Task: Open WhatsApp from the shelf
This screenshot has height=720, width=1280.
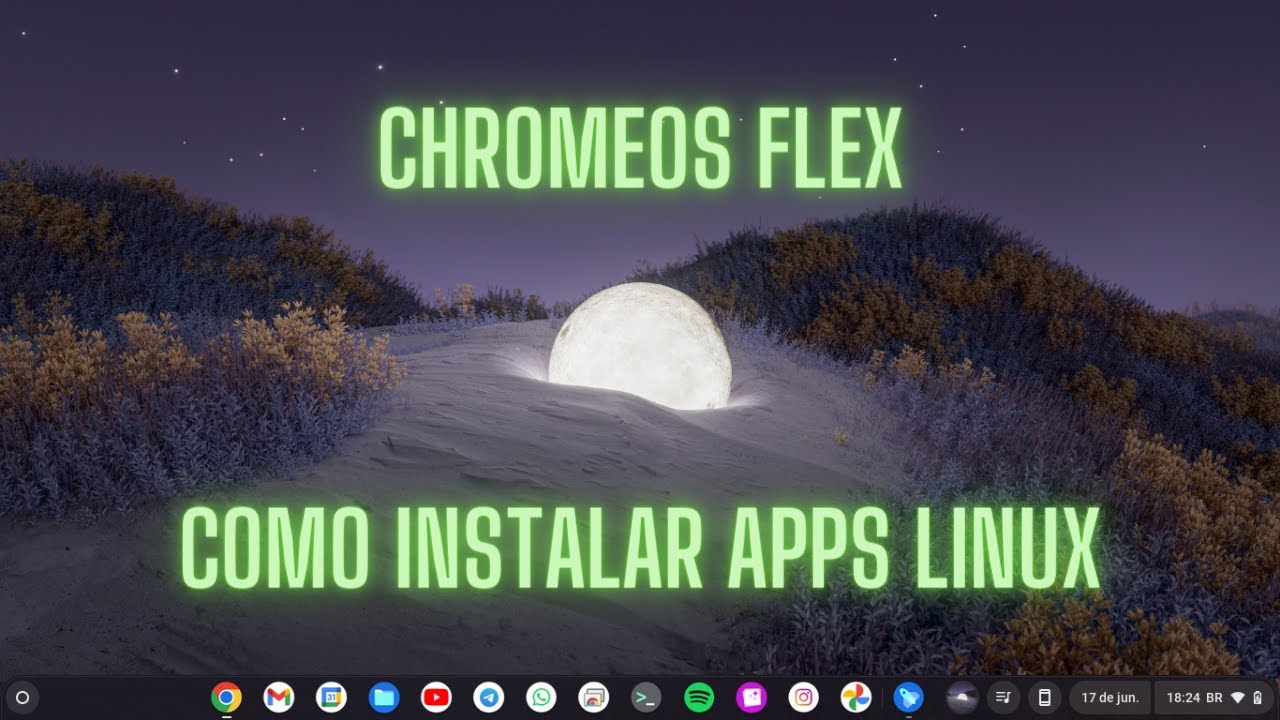Action: (541, 697)
